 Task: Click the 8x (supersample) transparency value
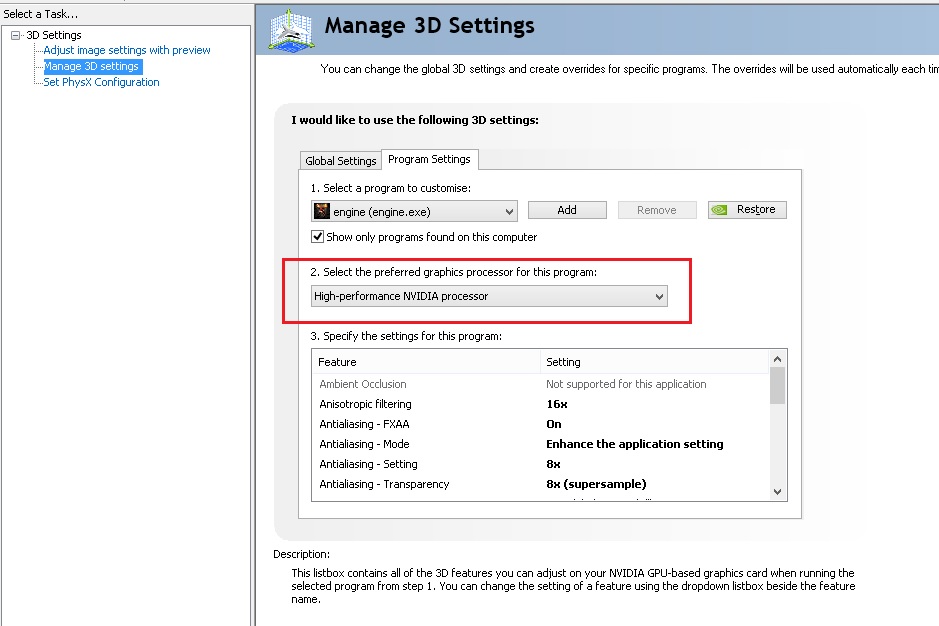pos(596,484)
